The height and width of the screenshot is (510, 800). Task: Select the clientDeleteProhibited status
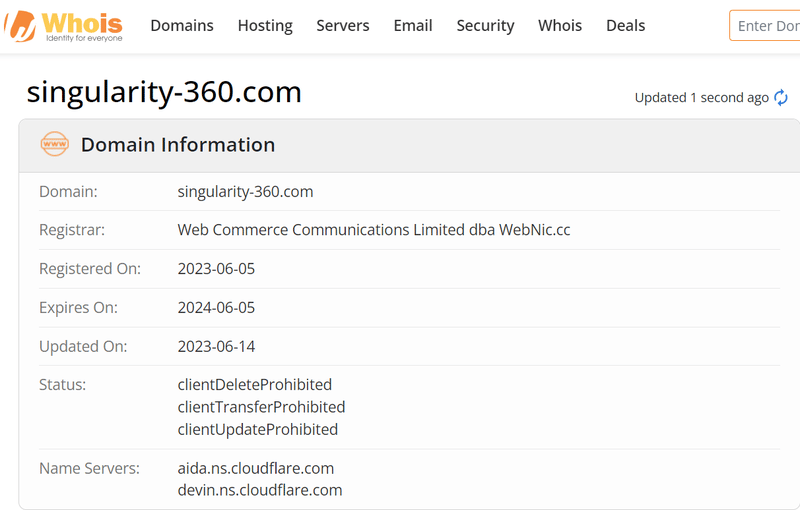[x=255, y=385]
